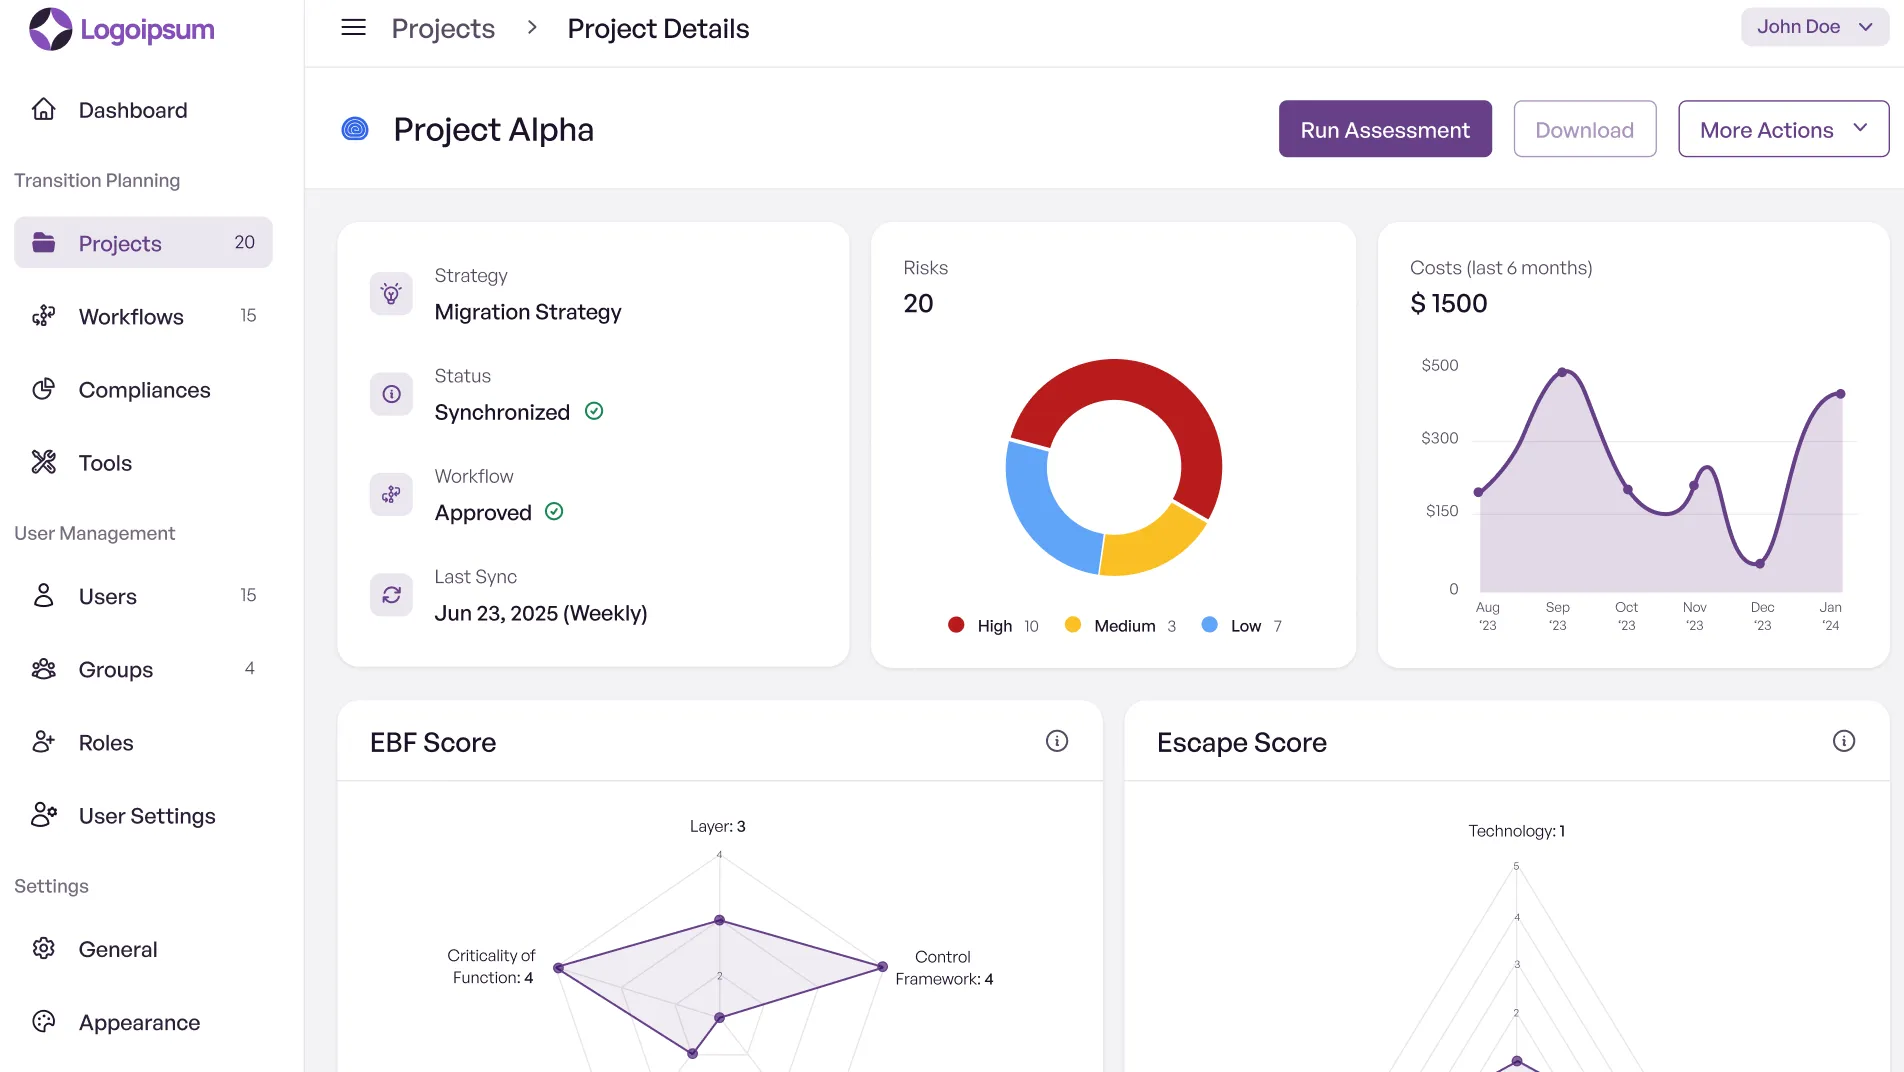The image size is (1904, 1072).
Task: Click the General gear icon
Action: pyautogui.click(x=44, y=948)
